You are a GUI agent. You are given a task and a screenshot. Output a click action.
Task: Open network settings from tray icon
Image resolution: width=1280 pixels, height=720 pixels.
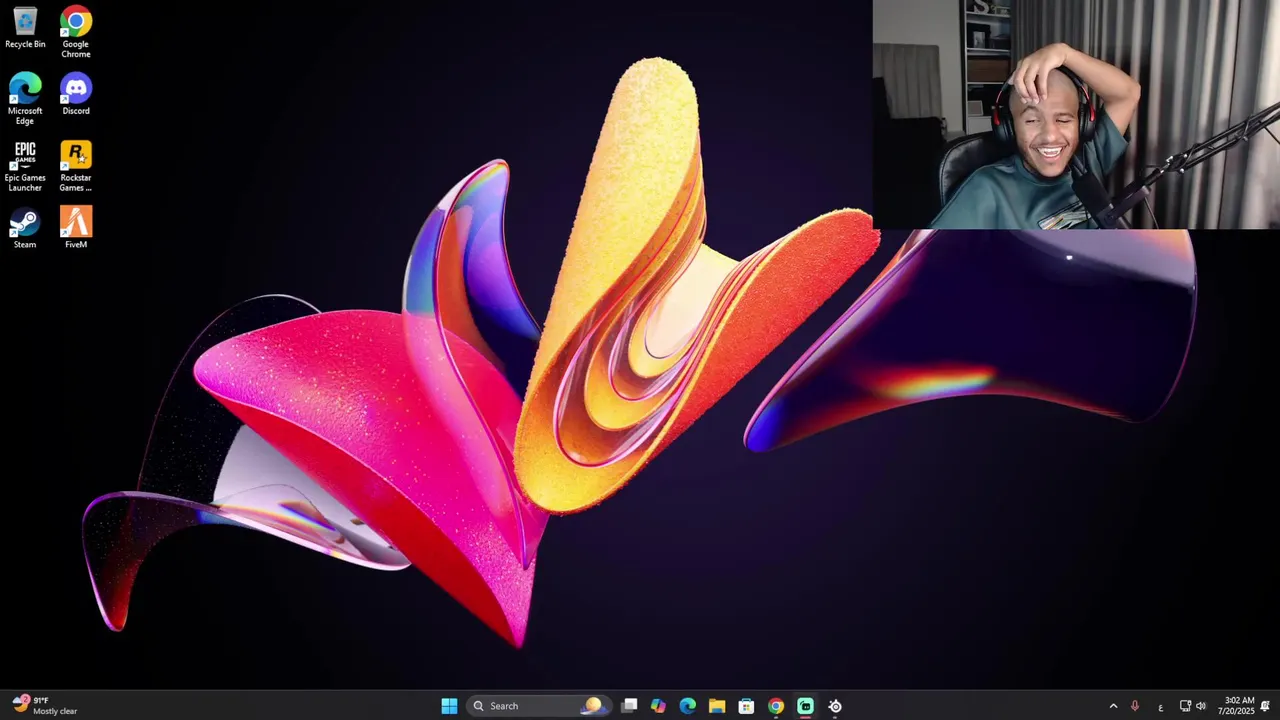[1185, 706]
